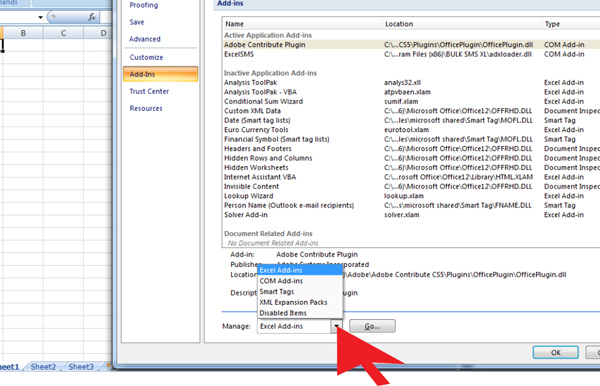Open the Advanced options category
Screen dimensions: 600x386
pos(145,39)
